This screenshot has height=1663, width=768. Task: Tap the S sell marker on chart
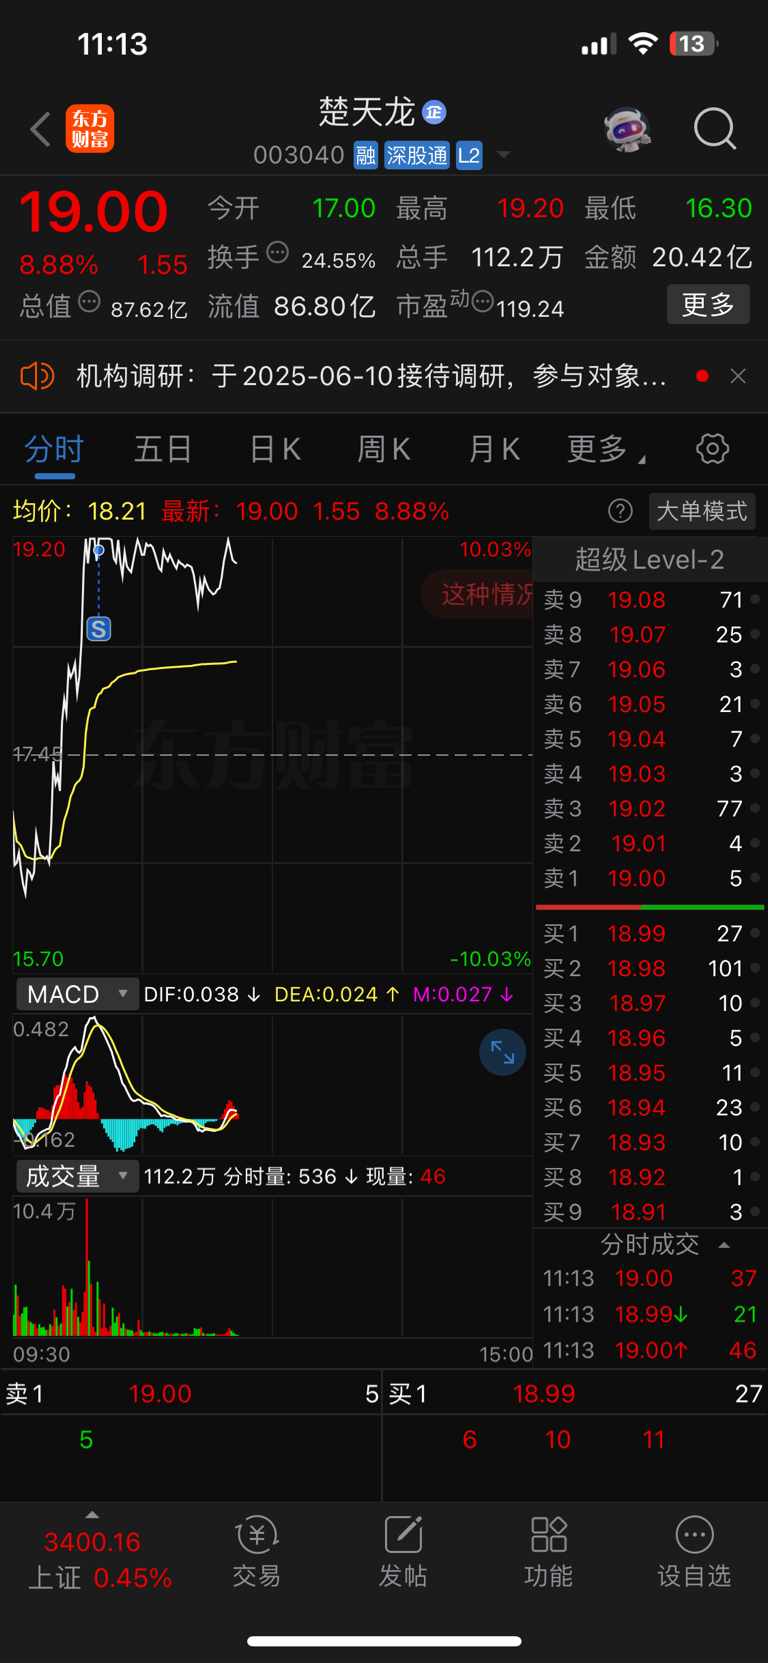tap(98, 629)
